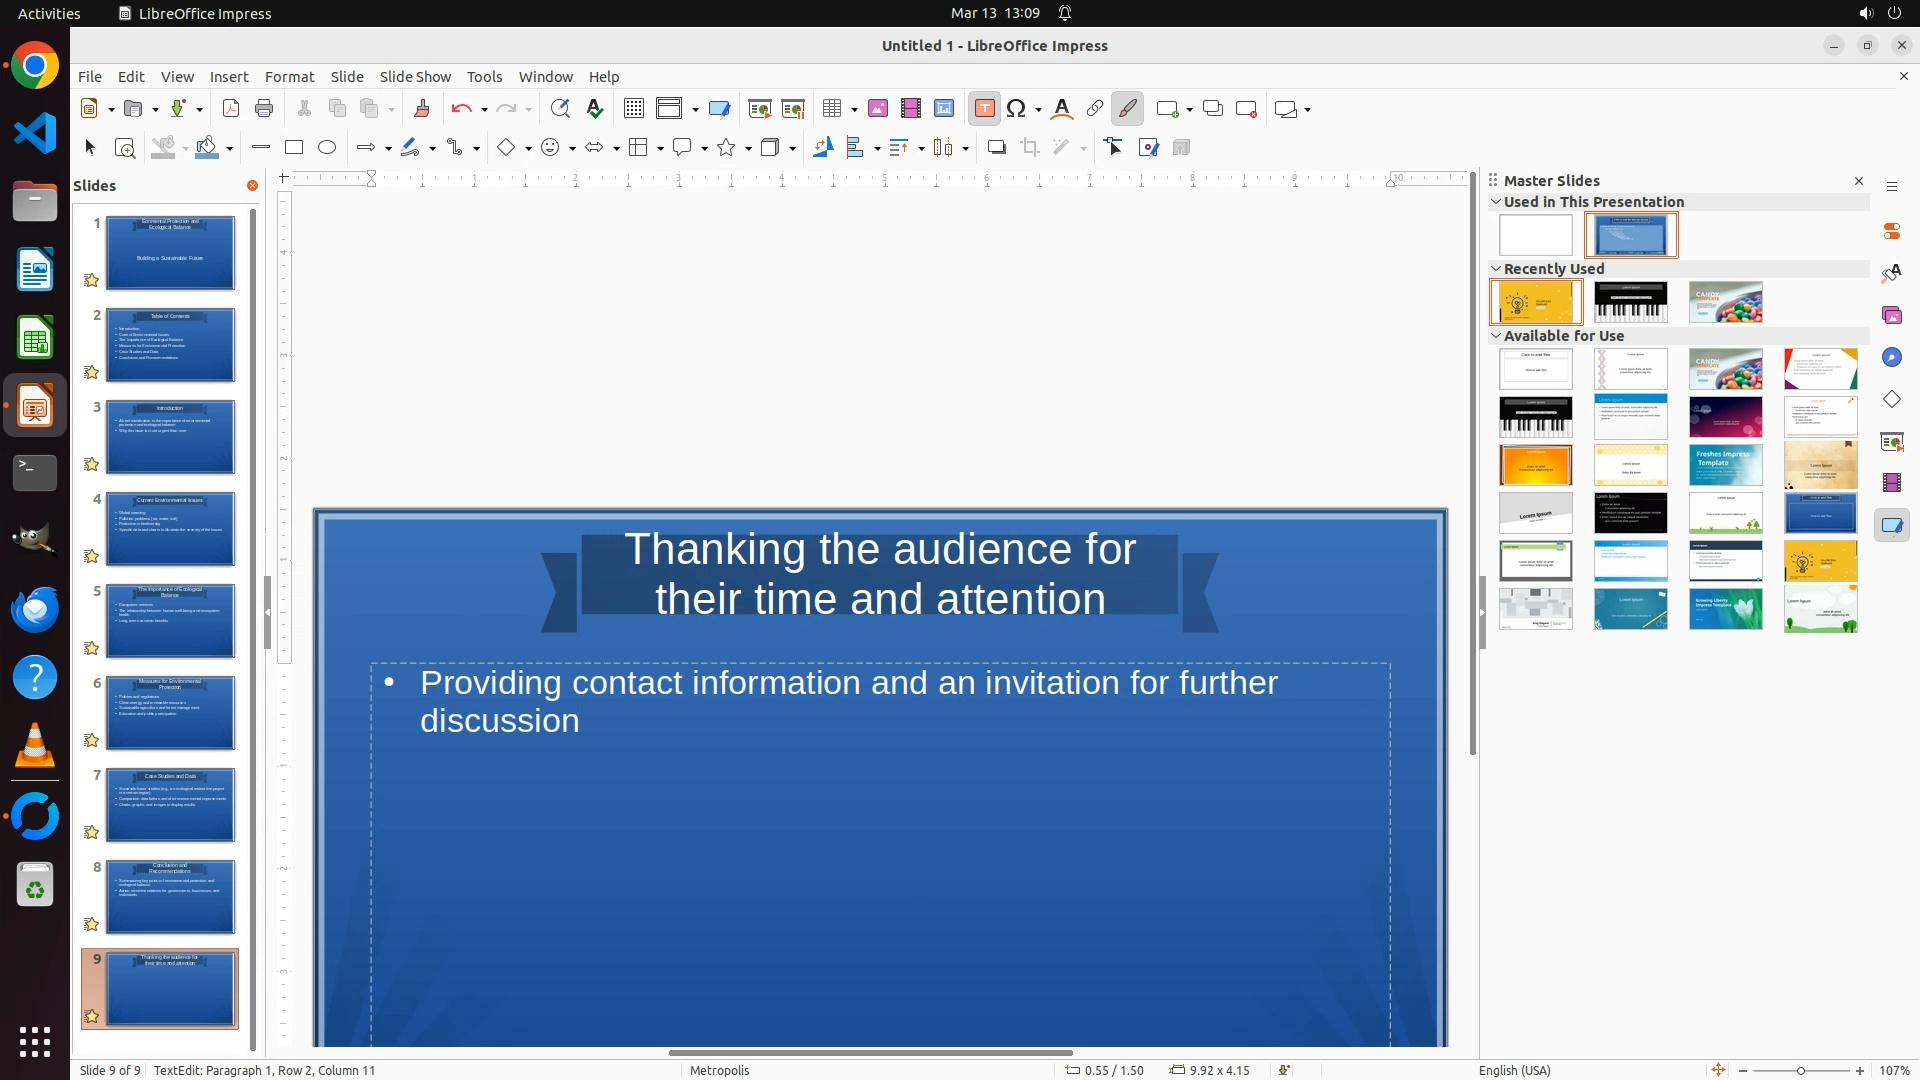
Task: Click the zoom slider in status bar
Action: [x=1801, y=1071]
